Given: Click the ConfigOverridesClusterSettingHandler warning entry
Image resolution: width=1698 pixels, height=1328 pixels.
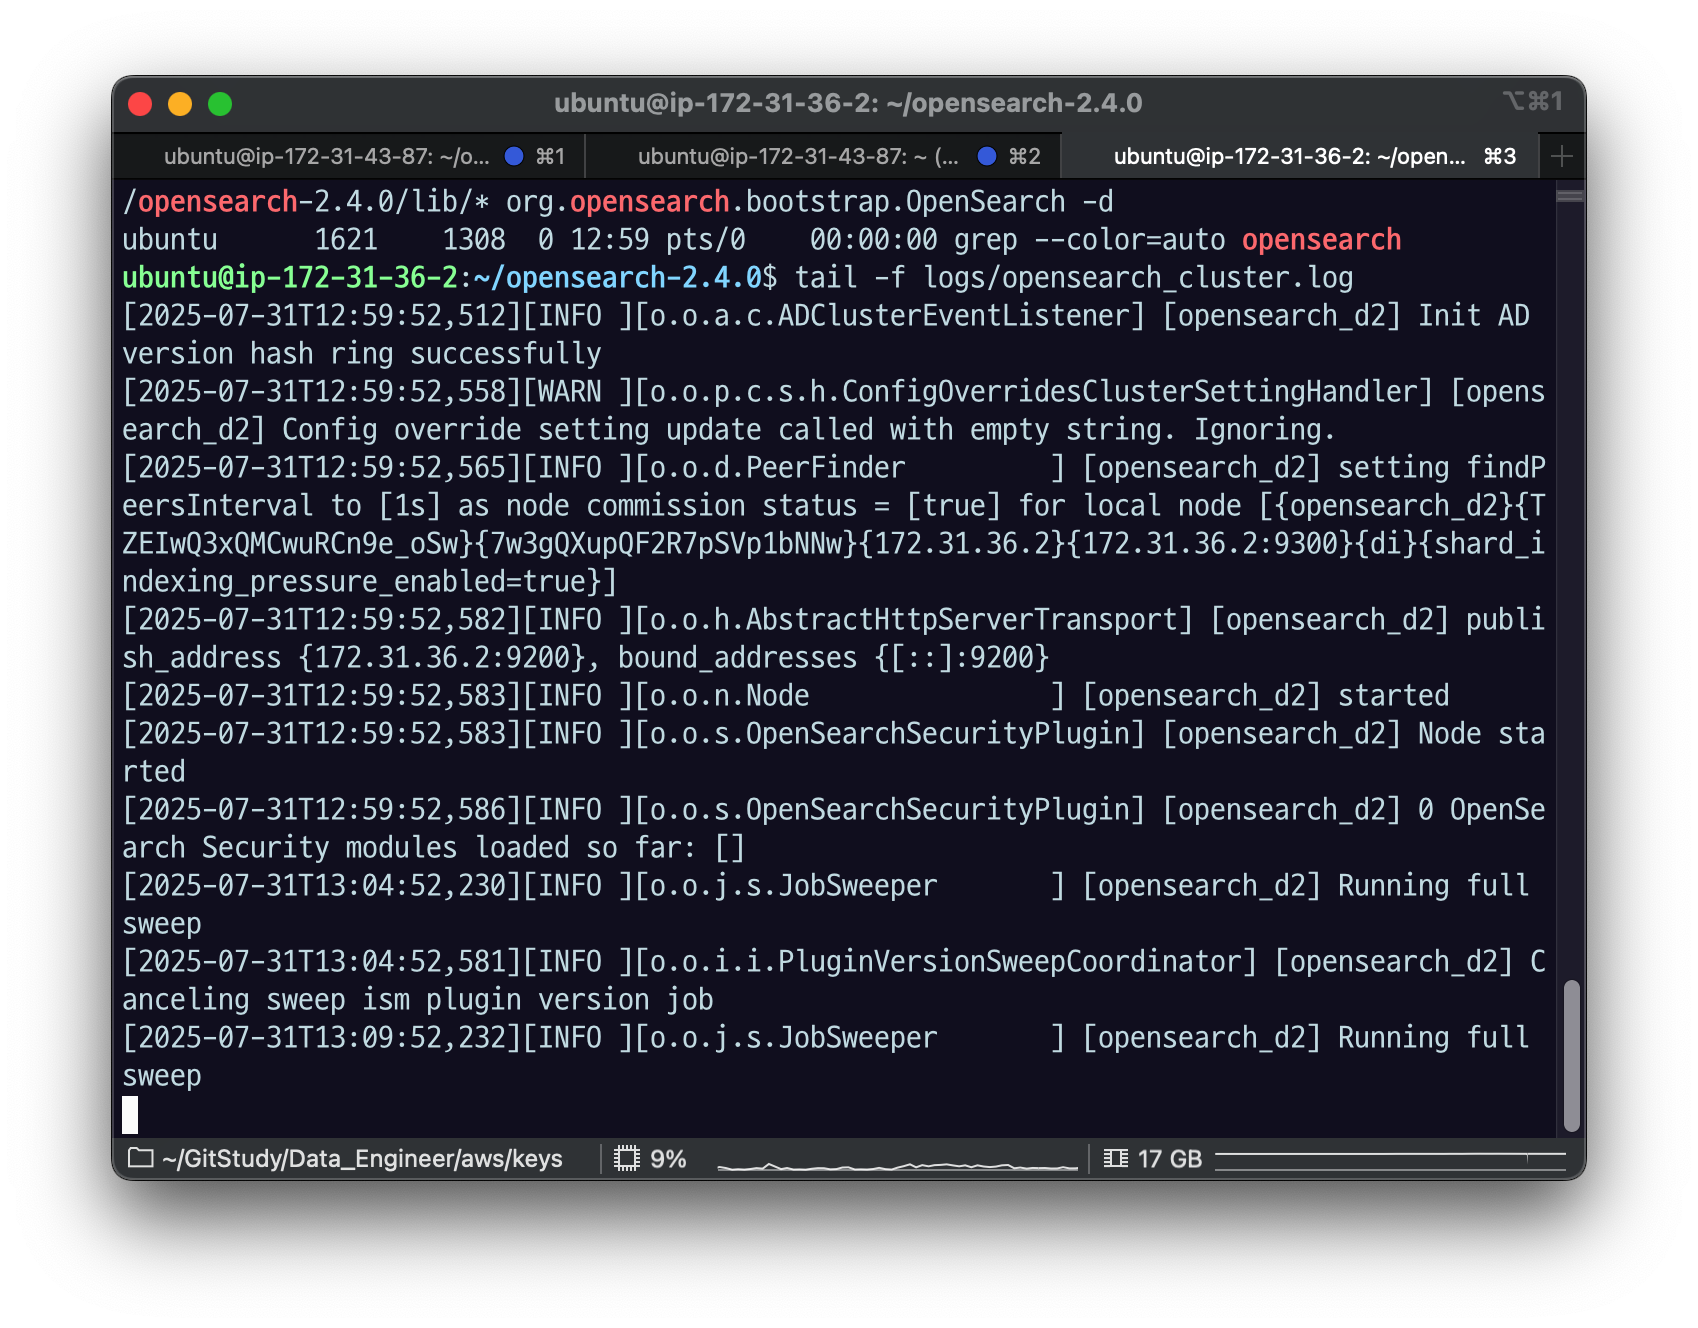Looking at the screenshot, I should (x=834, y=411).
